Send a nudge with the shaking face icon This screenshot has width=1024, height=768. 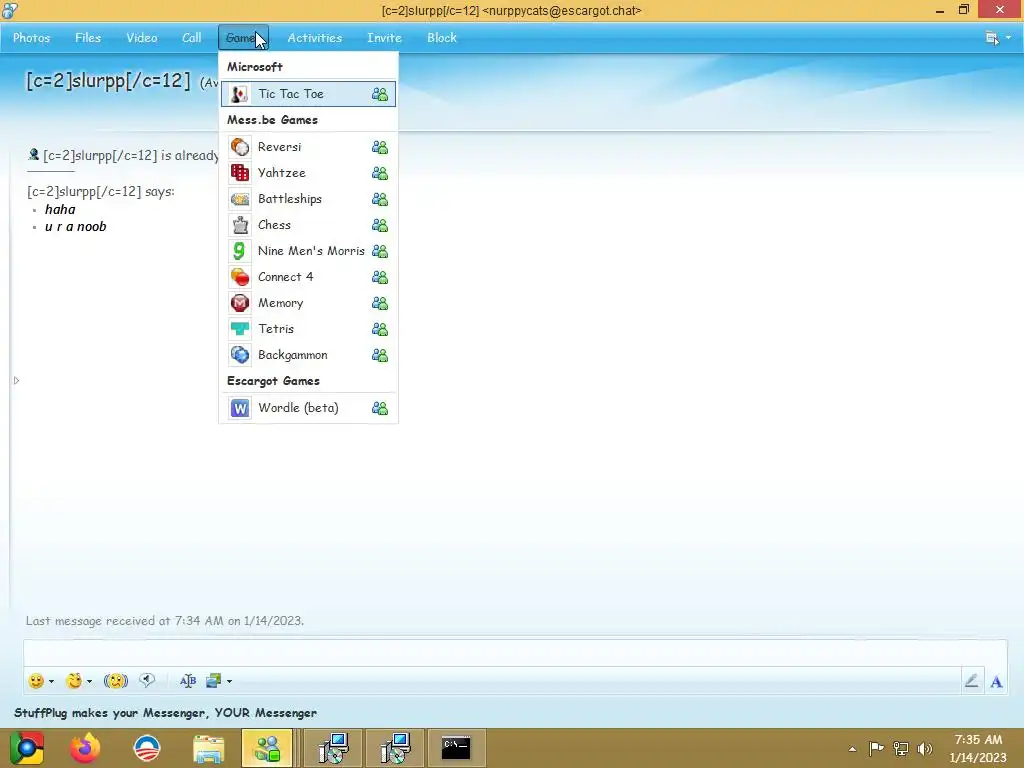[x=116, y=681]
